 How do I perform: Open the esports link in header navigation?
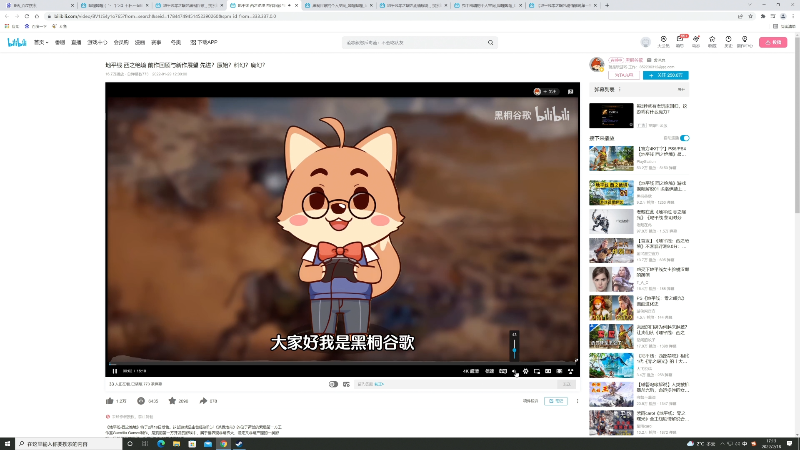pos(156,42)
